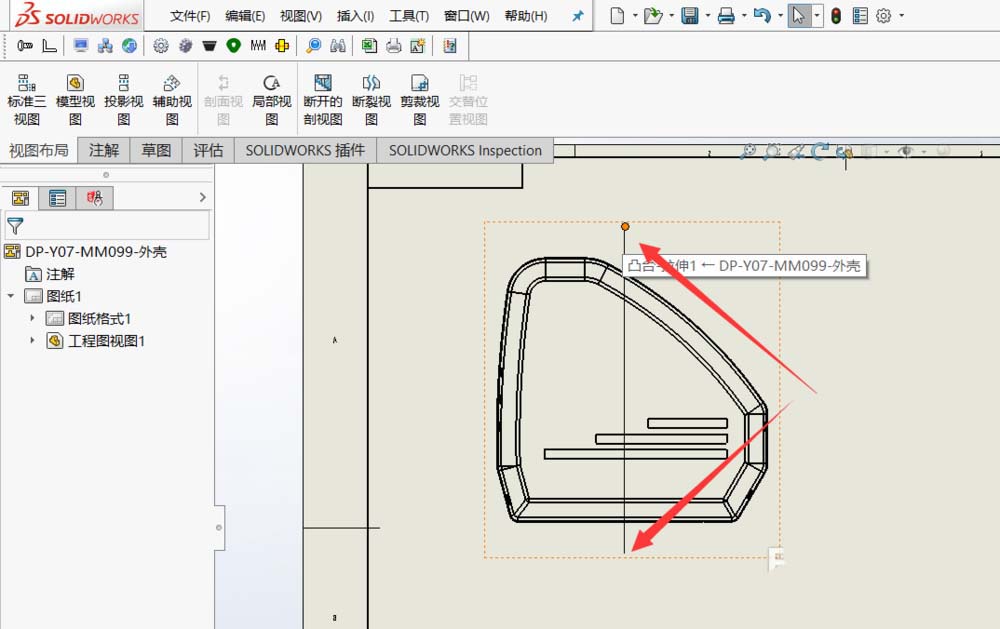This screenshot has width=1000, height=629.
Task: Click the Save floppy disk icon
Action: tap(689, 15)
